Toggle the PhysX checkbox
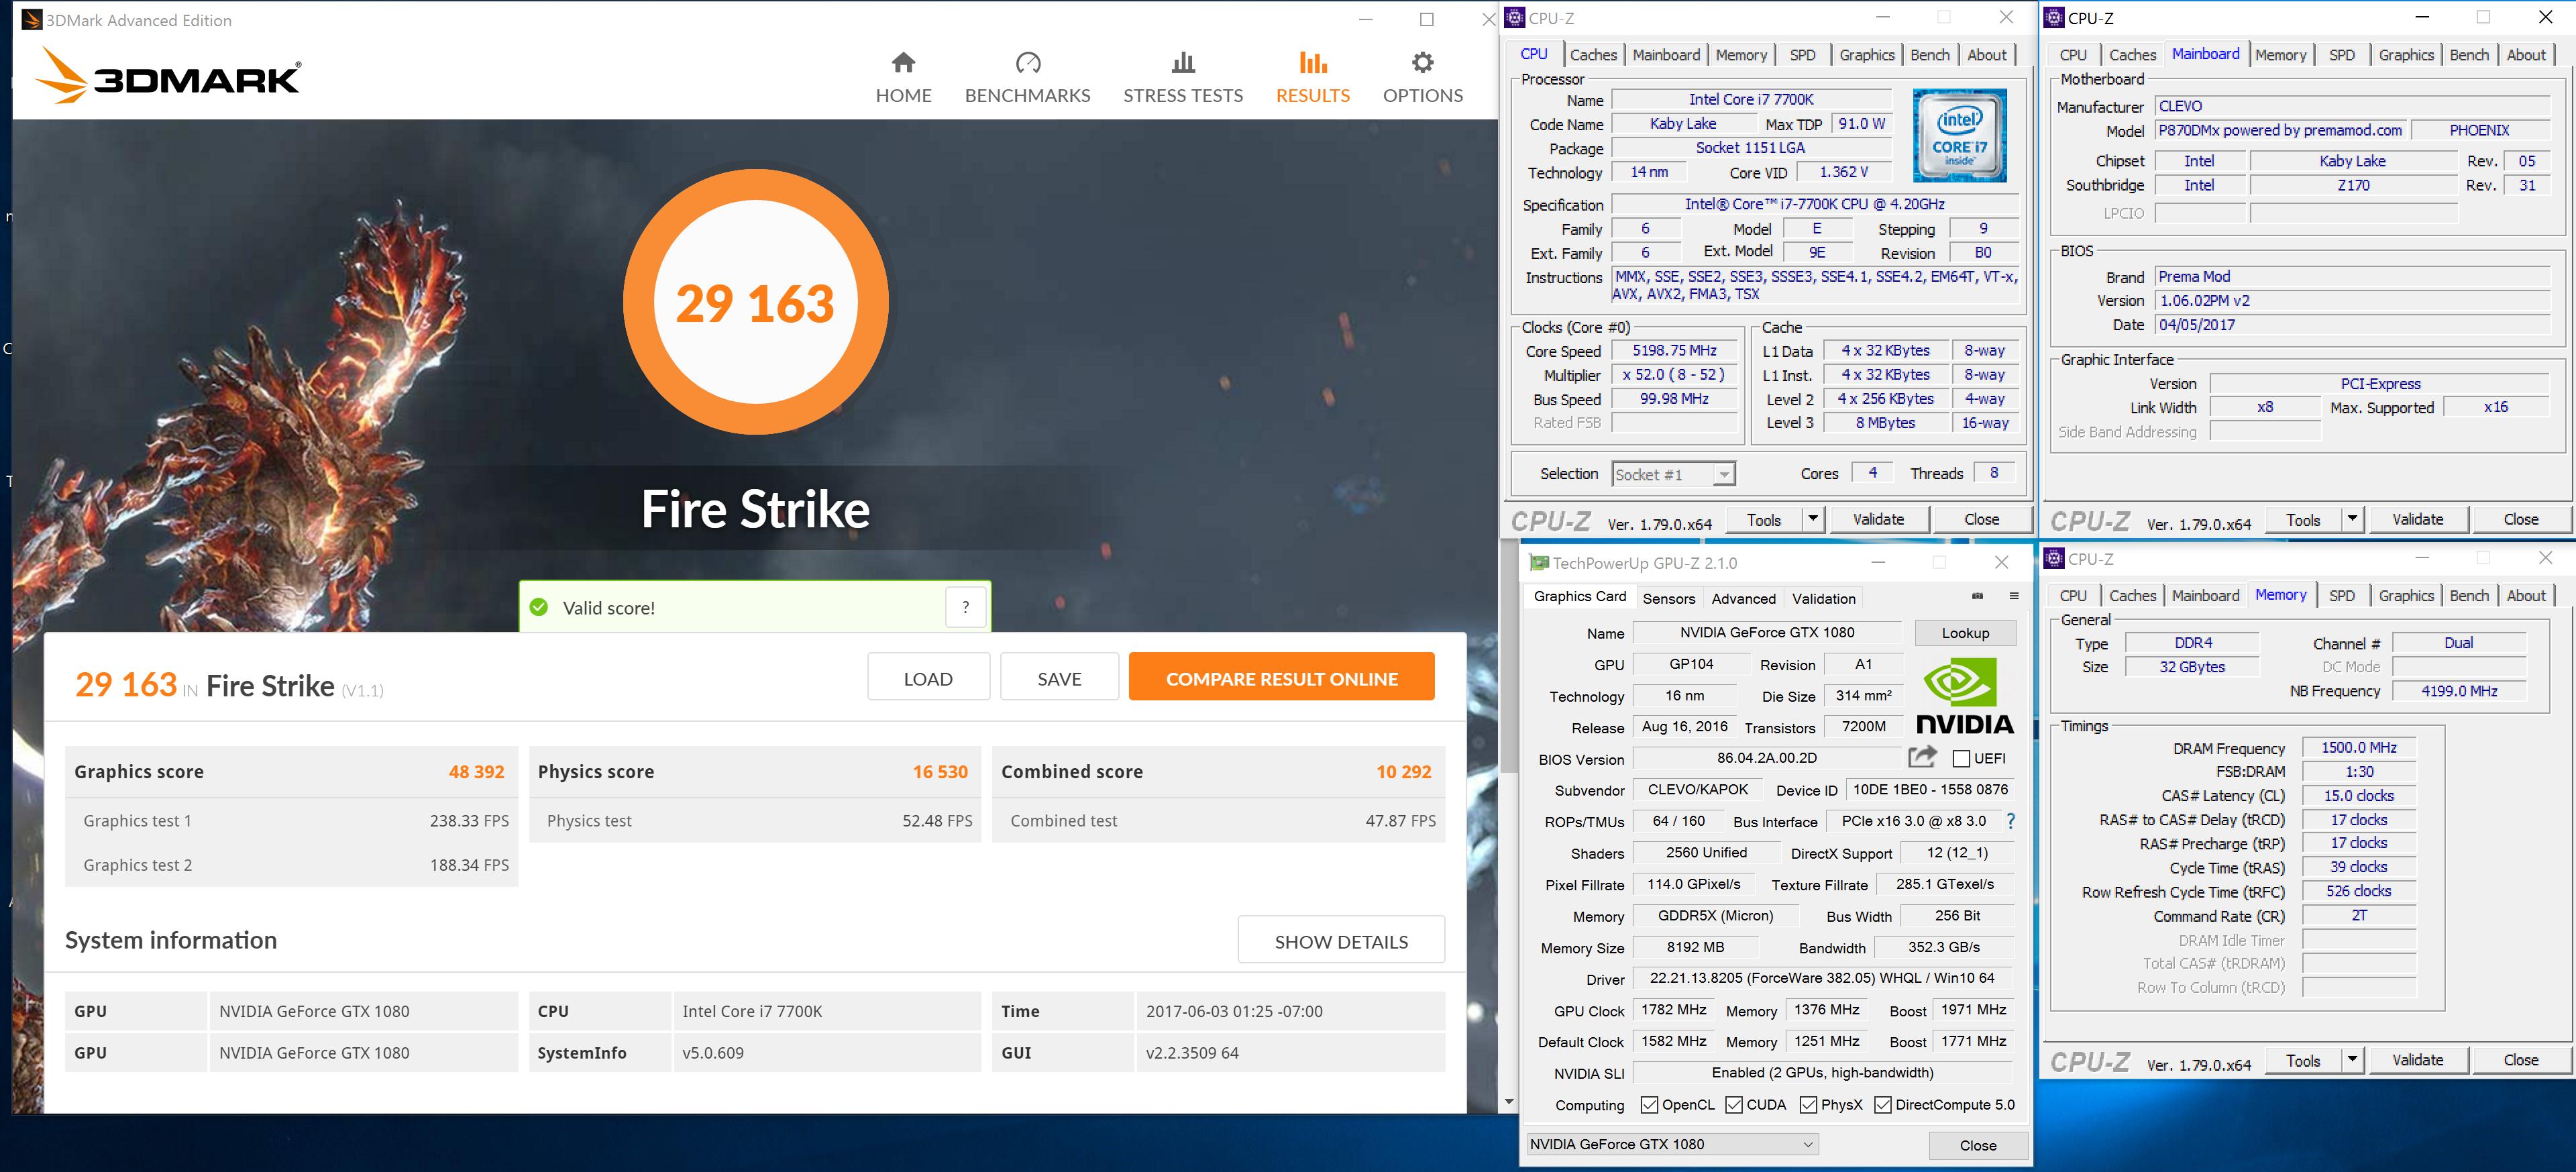This screenshot has height=1172, width=2576. pos(1808,1105)
